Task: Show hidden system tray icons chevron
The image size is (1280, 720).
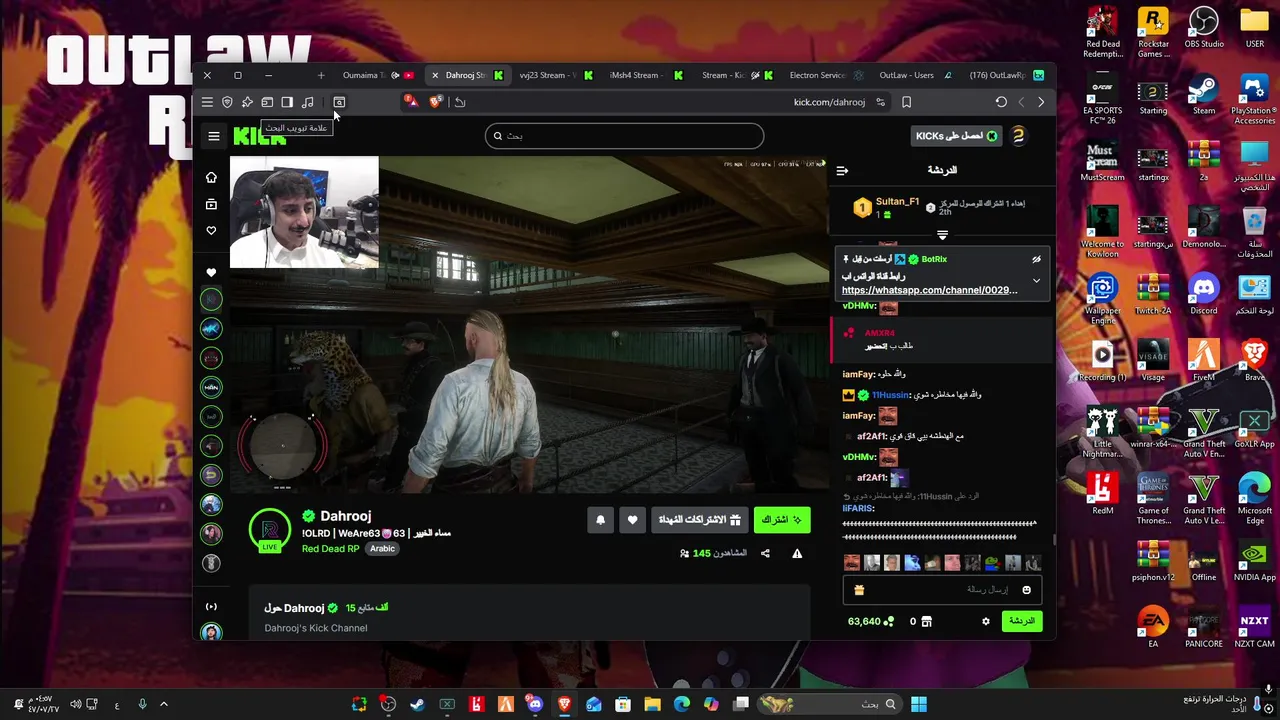Action: [164, 704]
